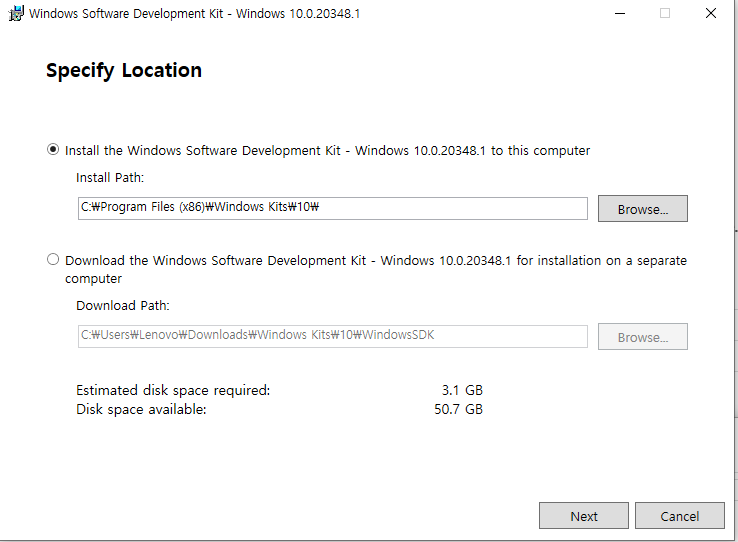This screenshot has height=542, width=738.
Task: Select Download SDK for separate computer option
Action: (x=53, y=259)
